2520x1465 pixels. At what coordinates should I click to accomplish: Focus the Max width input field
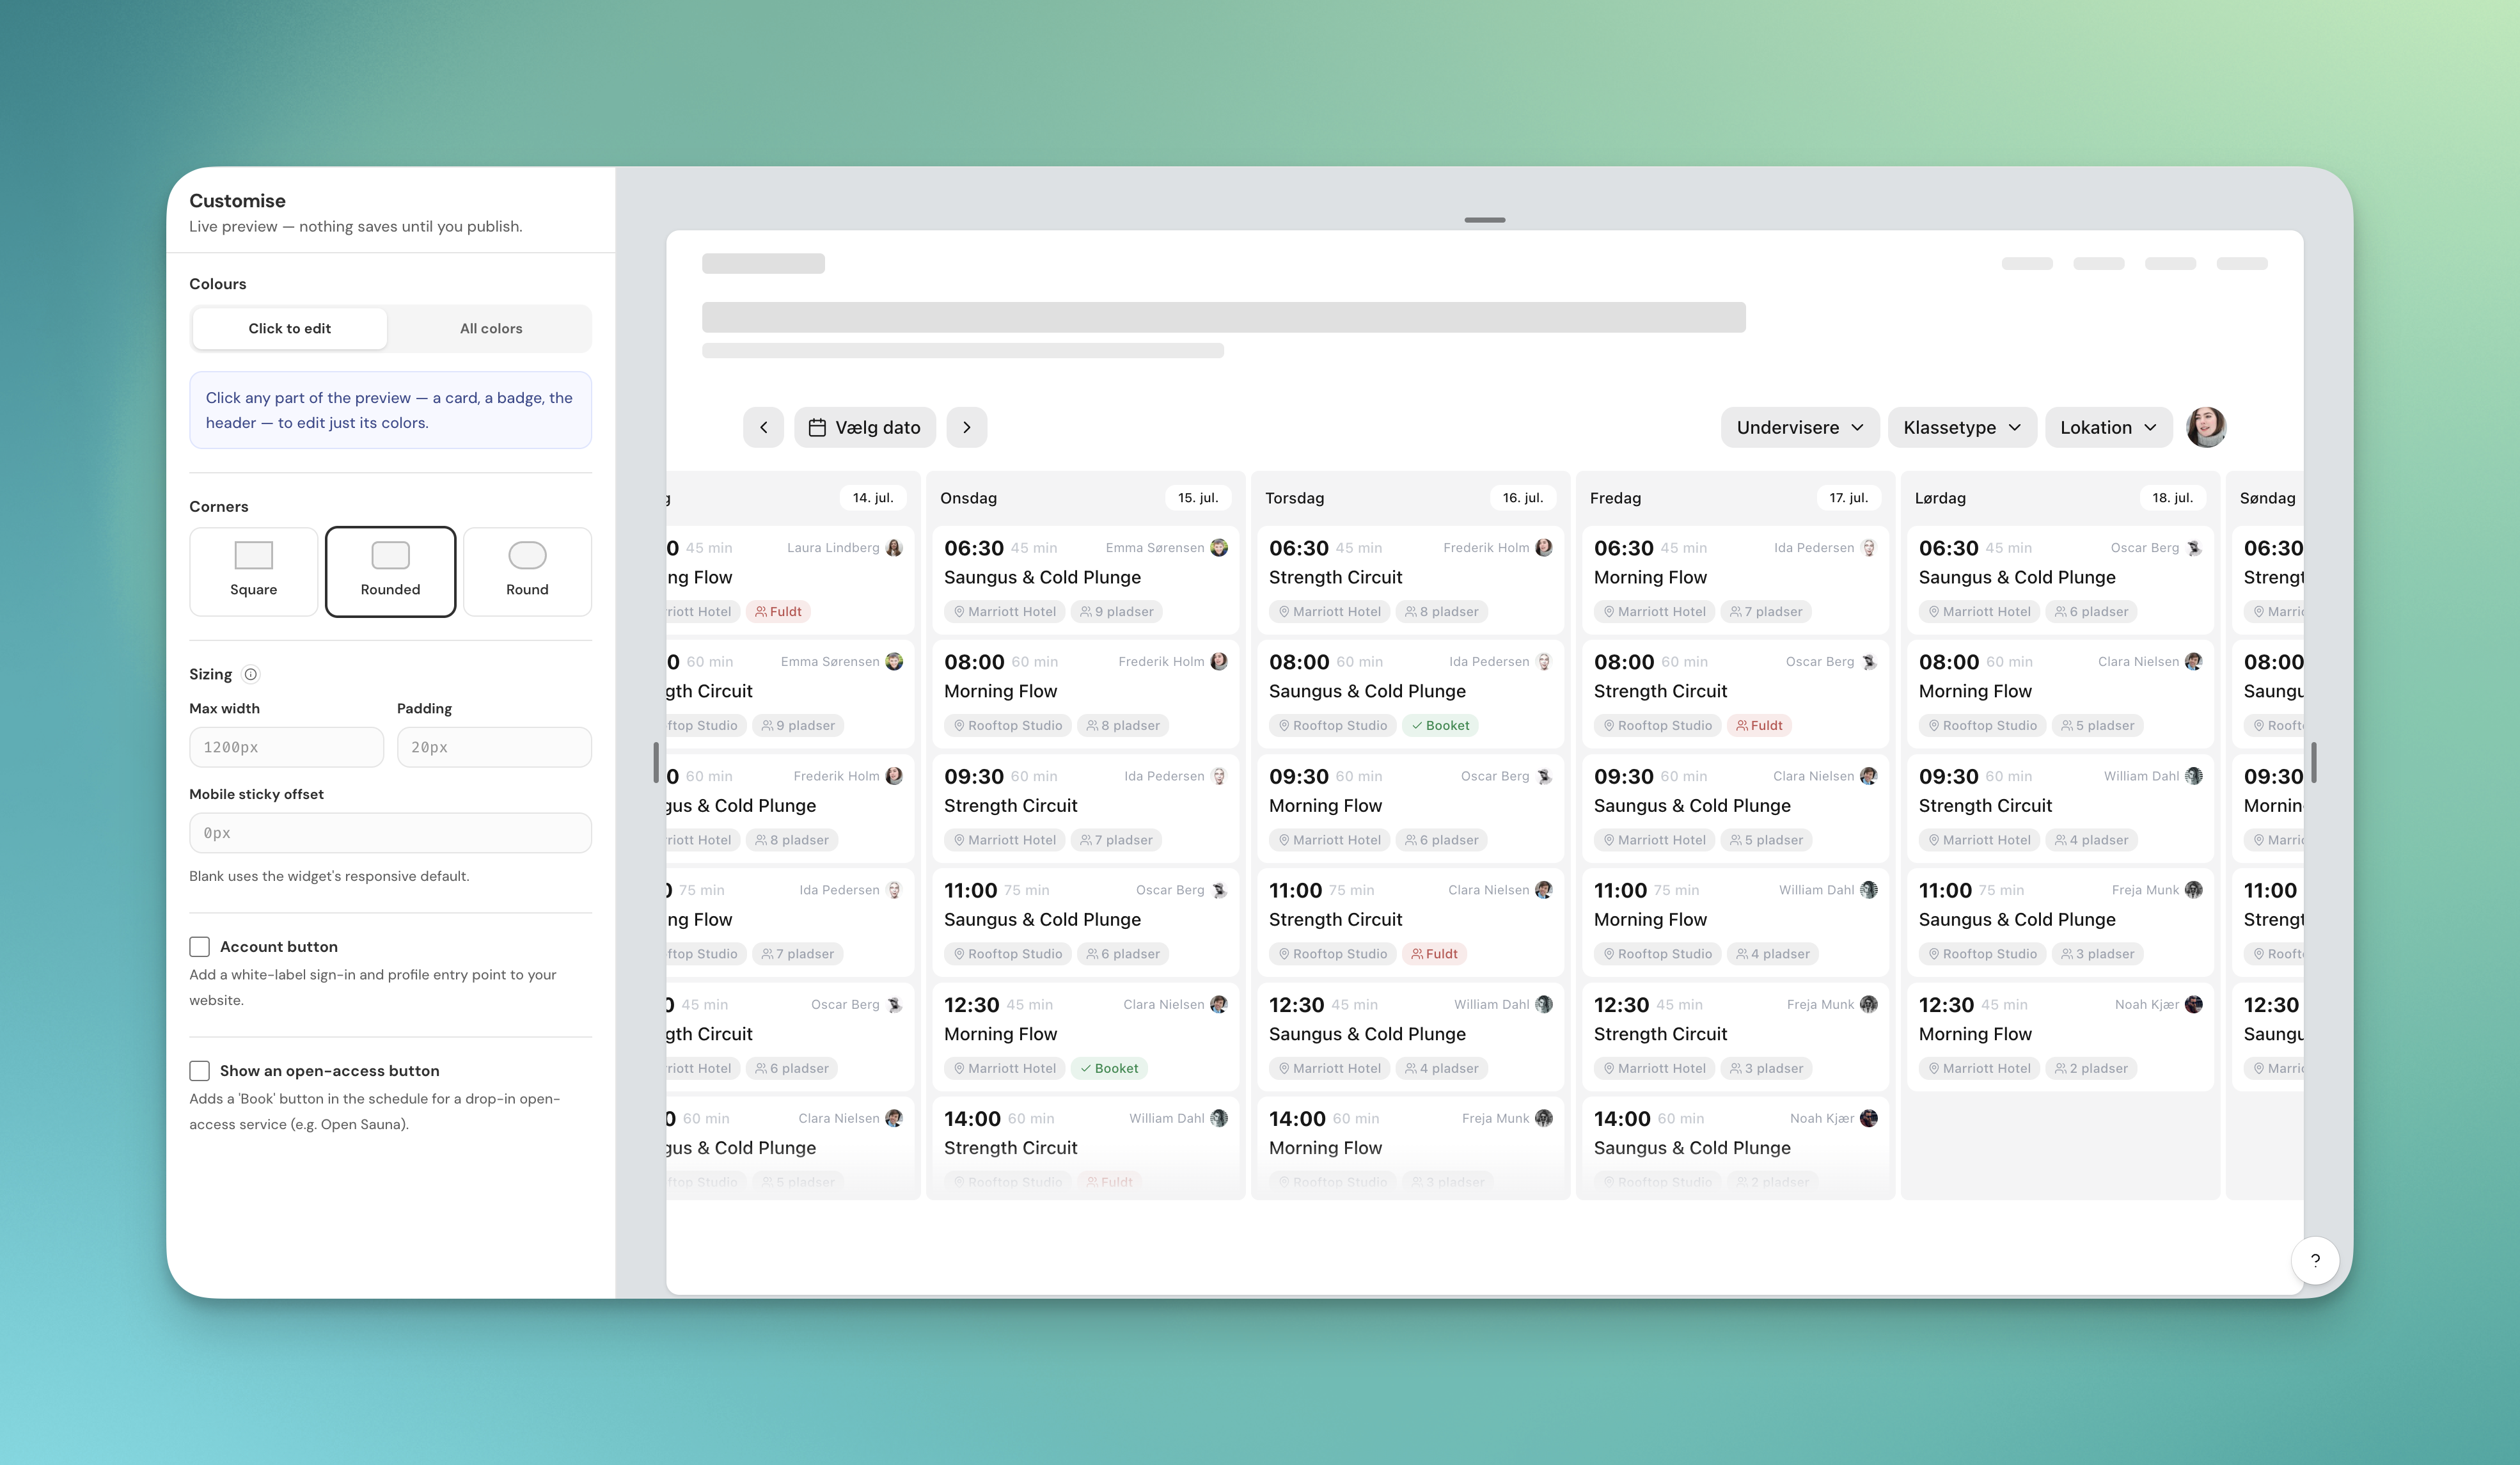pos(286,747)
